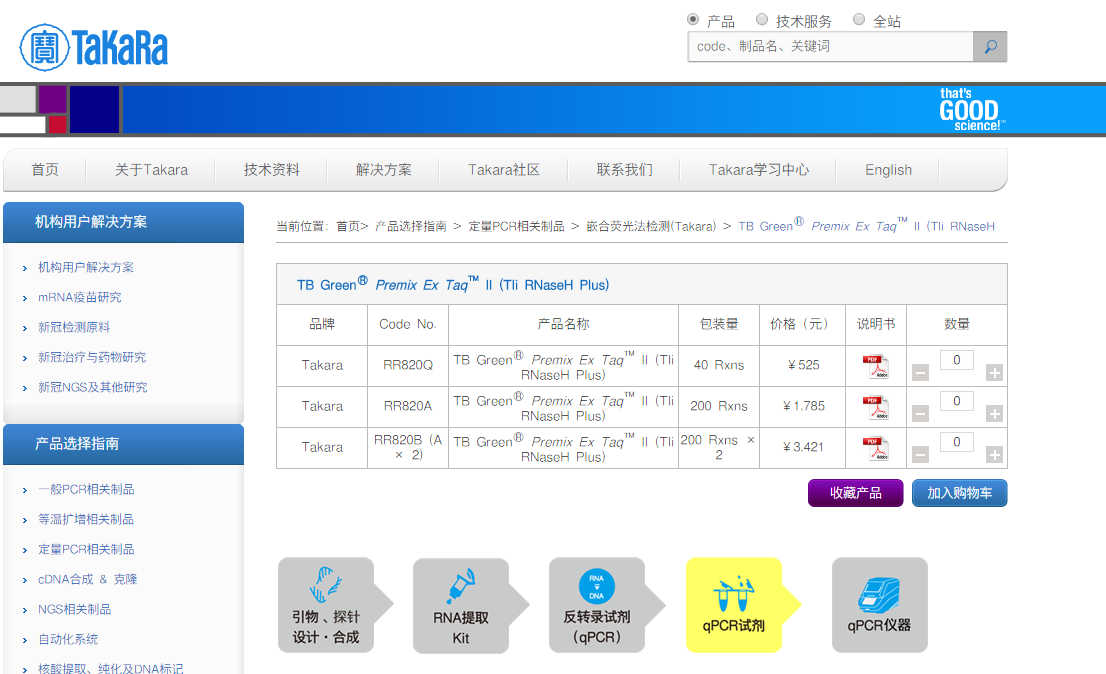Open 自动化系统 sidebar link
Viewport: 1106px width, 674px height.
tap(68, 639)
